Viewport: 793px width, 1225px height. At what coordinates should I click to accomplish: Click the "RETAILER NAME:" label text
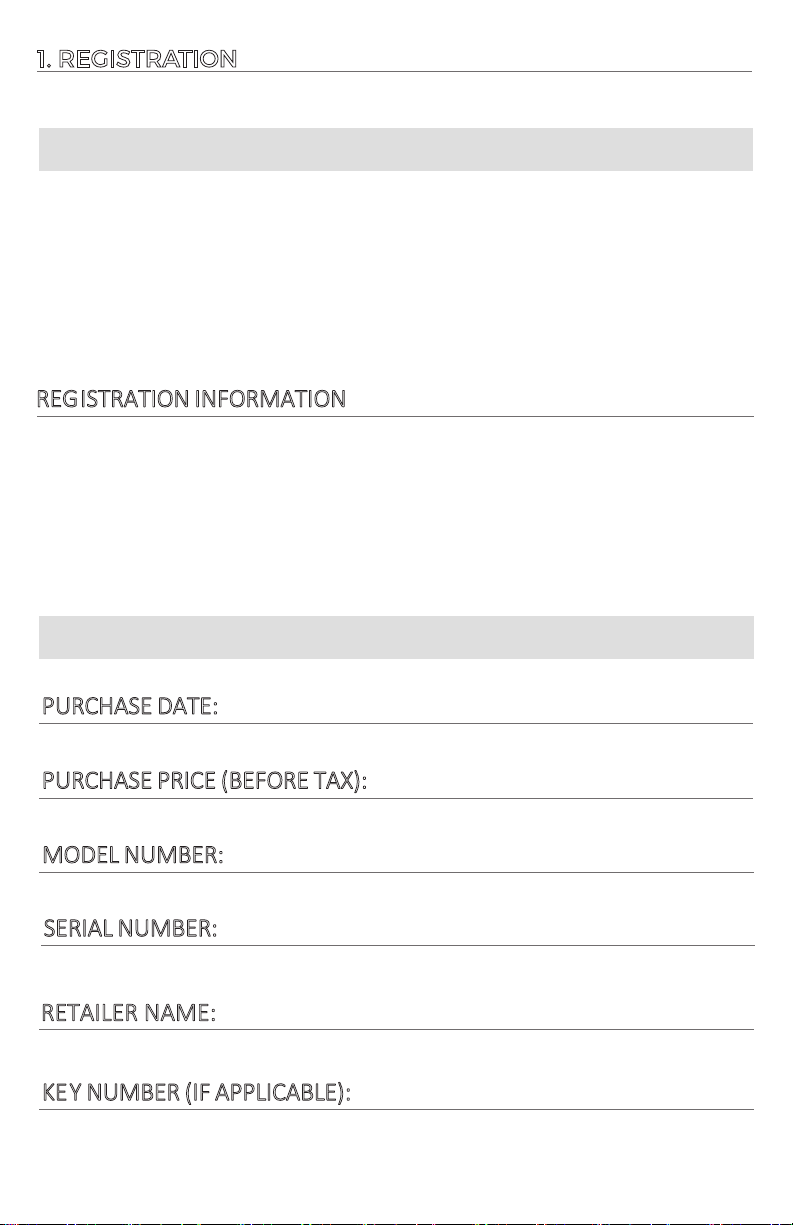click(x=128, y=1015)
